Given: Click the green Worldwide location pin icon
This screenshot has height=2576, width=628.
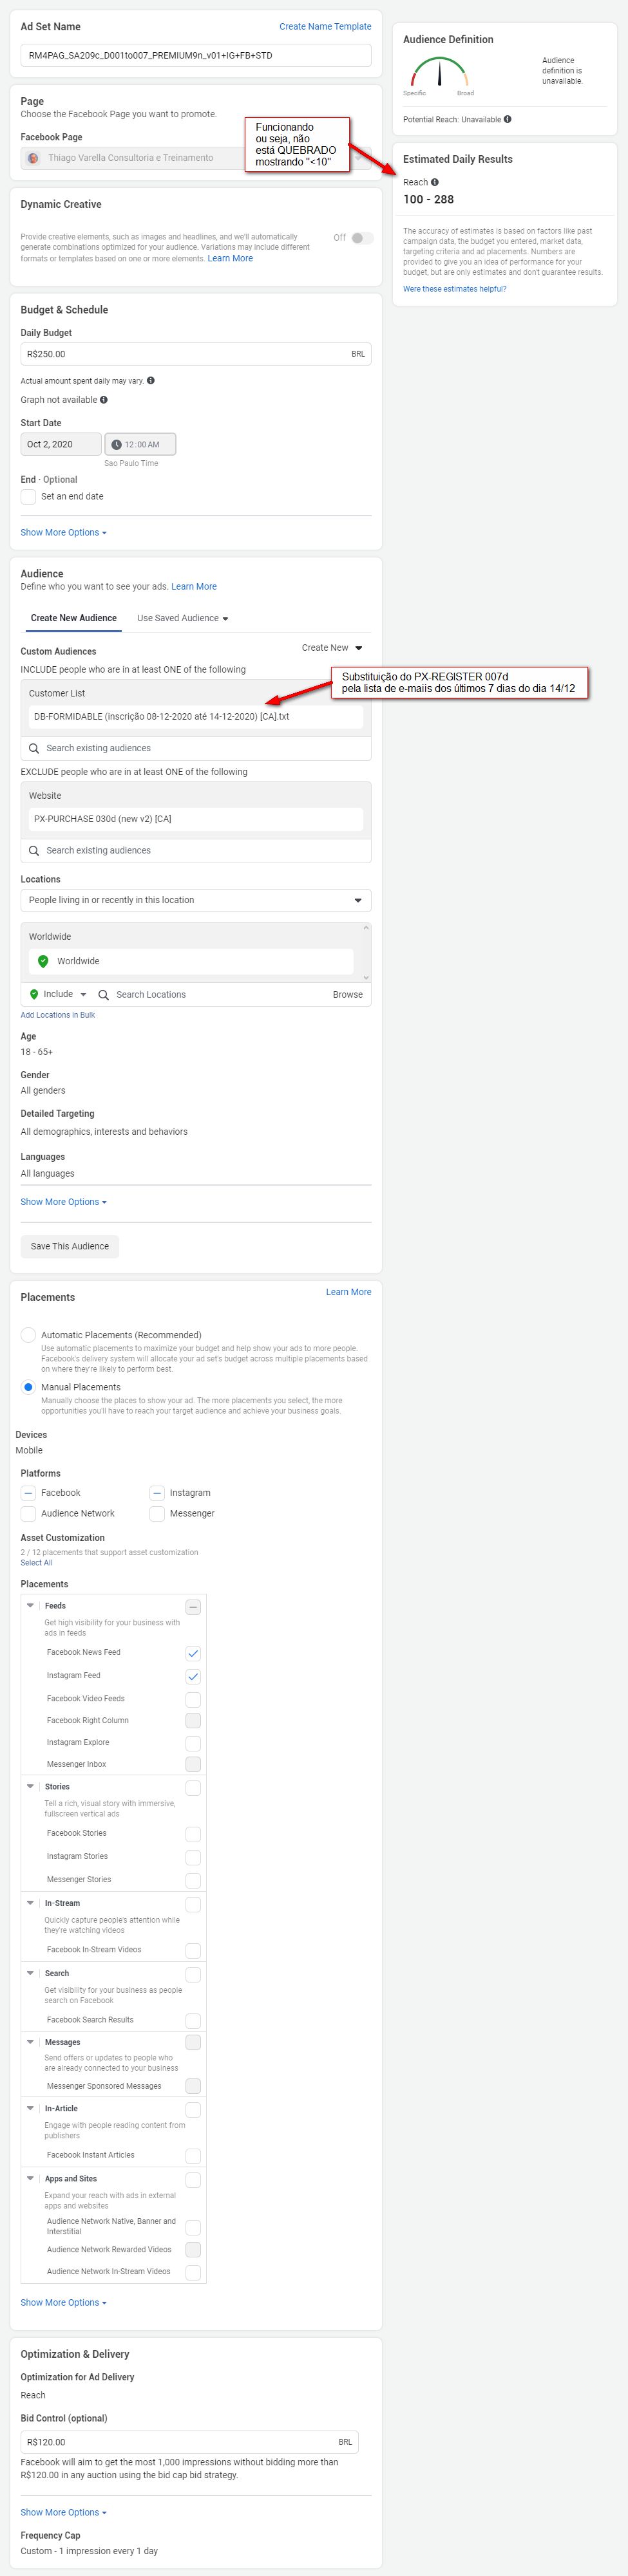Looking at the screenshot, I should point(43,961).
